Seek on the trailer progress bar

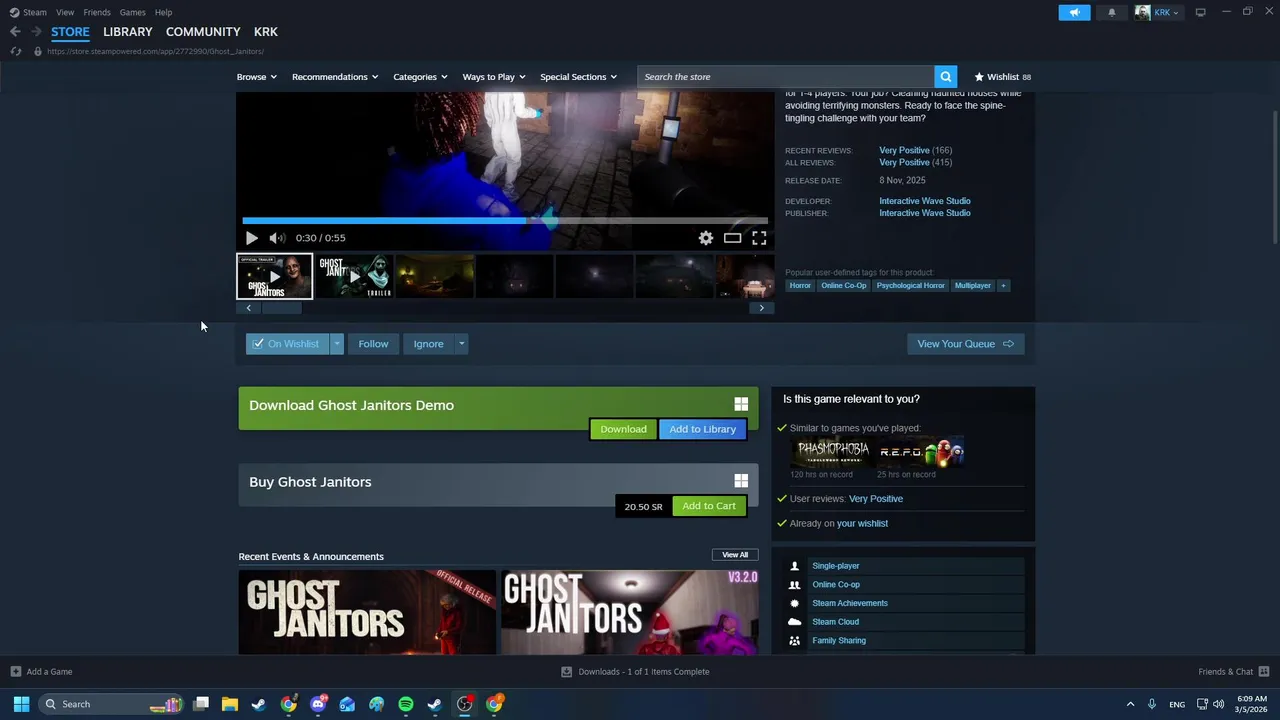505,221
